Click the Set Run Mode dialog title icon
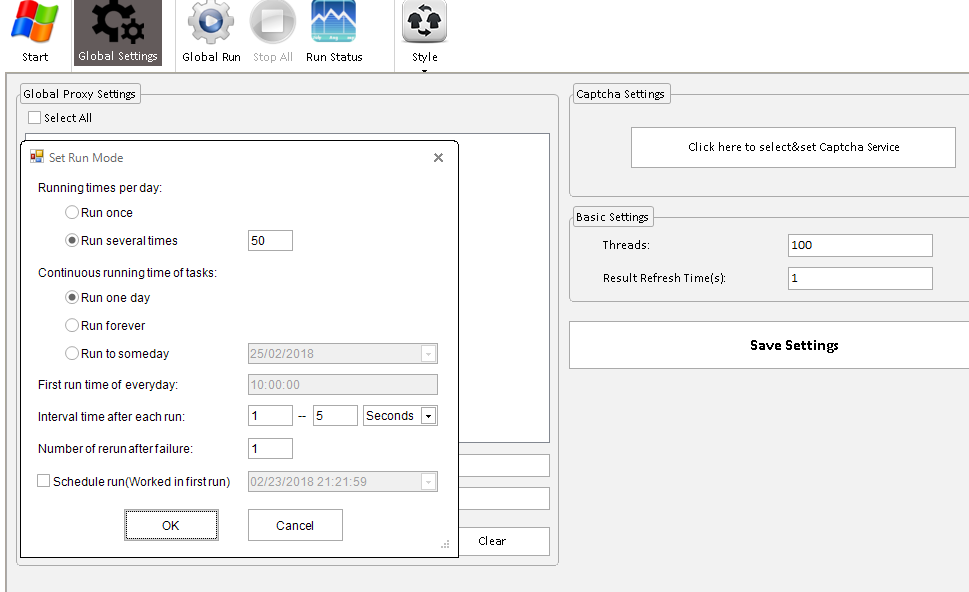Screen dimensions: 969x592 [37, 157]
